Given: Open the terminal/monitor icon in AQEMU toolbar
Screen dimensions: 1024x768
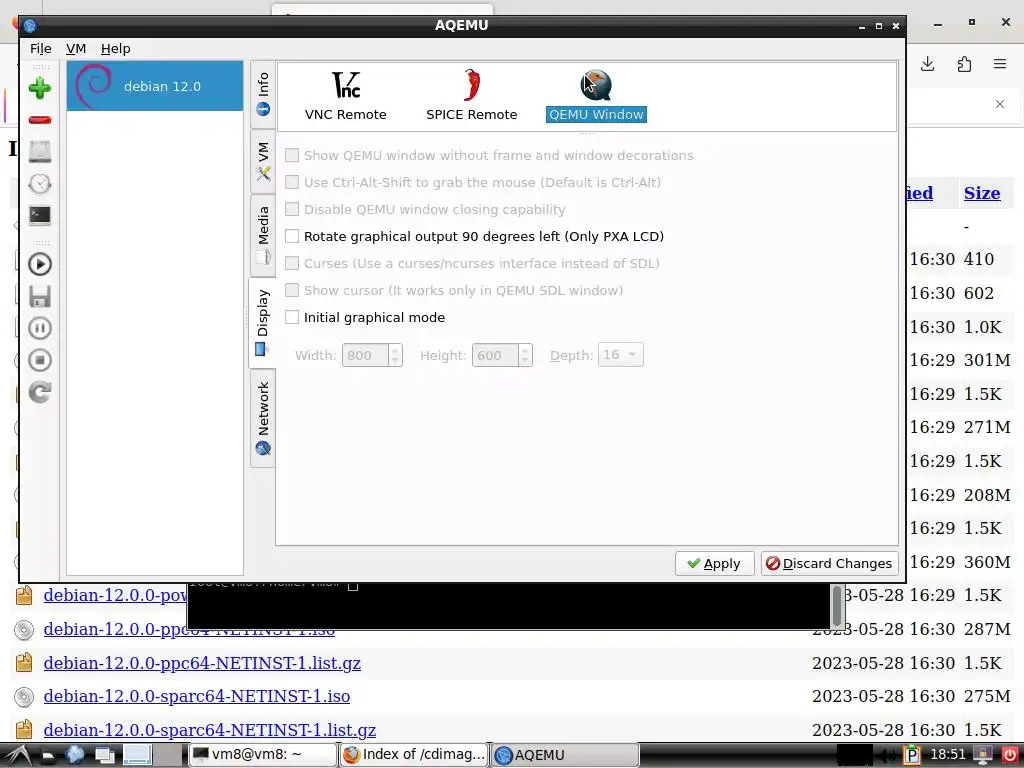Looking at the screenshot, I should click(40, 216).
